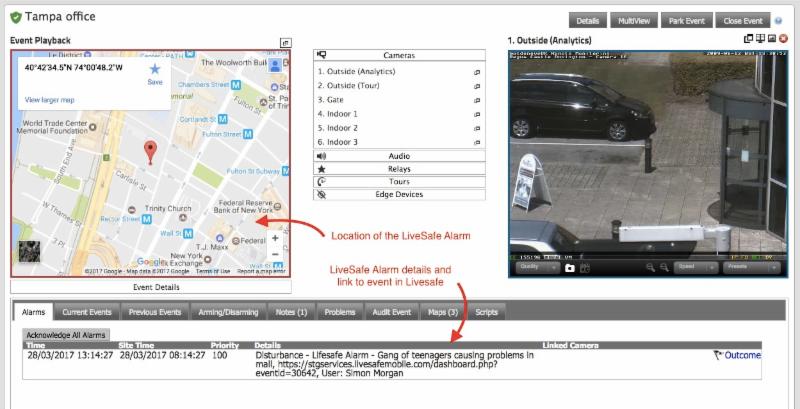Screen dimensions: 800x409
Task: Close the camera view with red X icon
Action: tap(783, 38)
